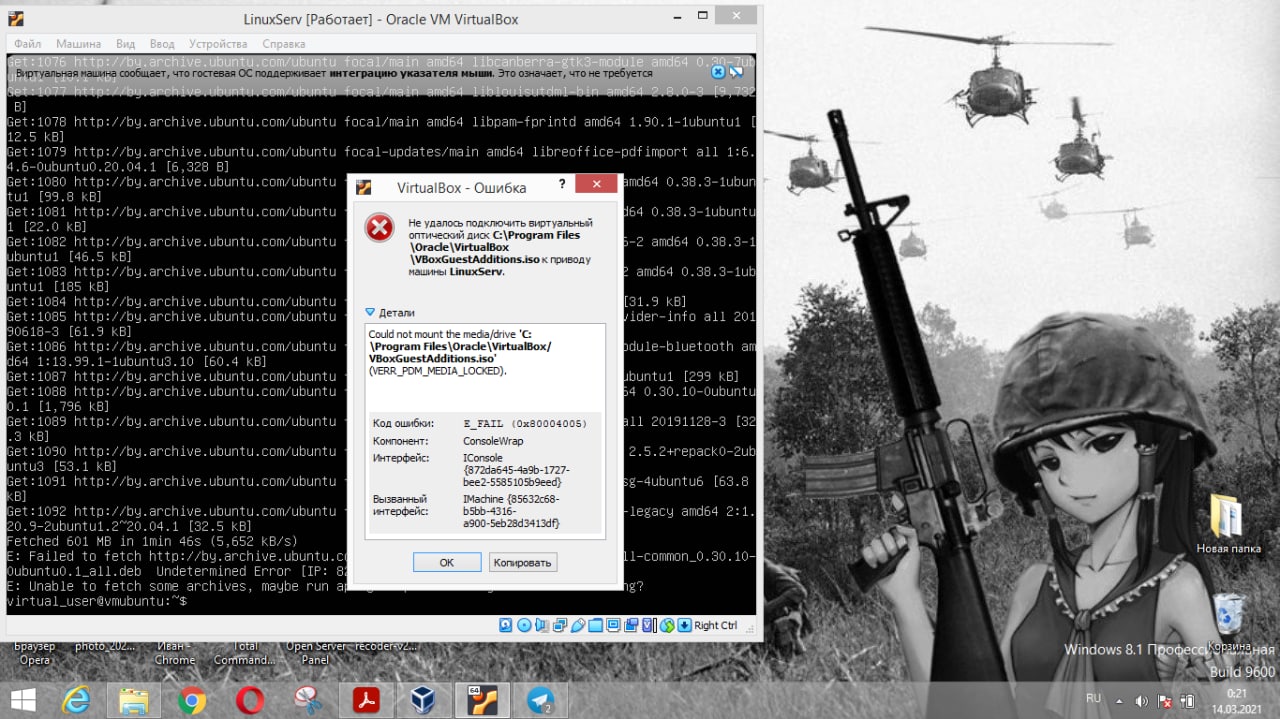
Task: Open the Устройства menu
Action: (218, 44)
